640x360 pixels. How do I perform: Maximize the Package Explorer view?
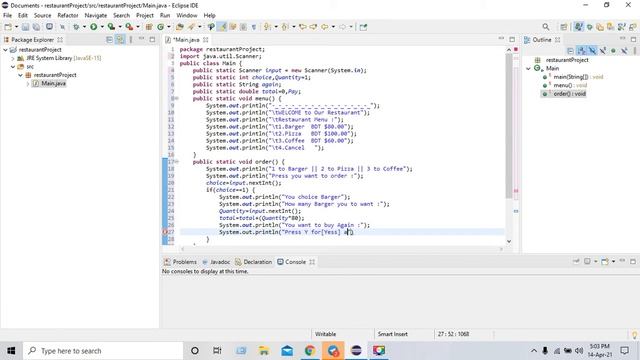(x=152, y=40)
